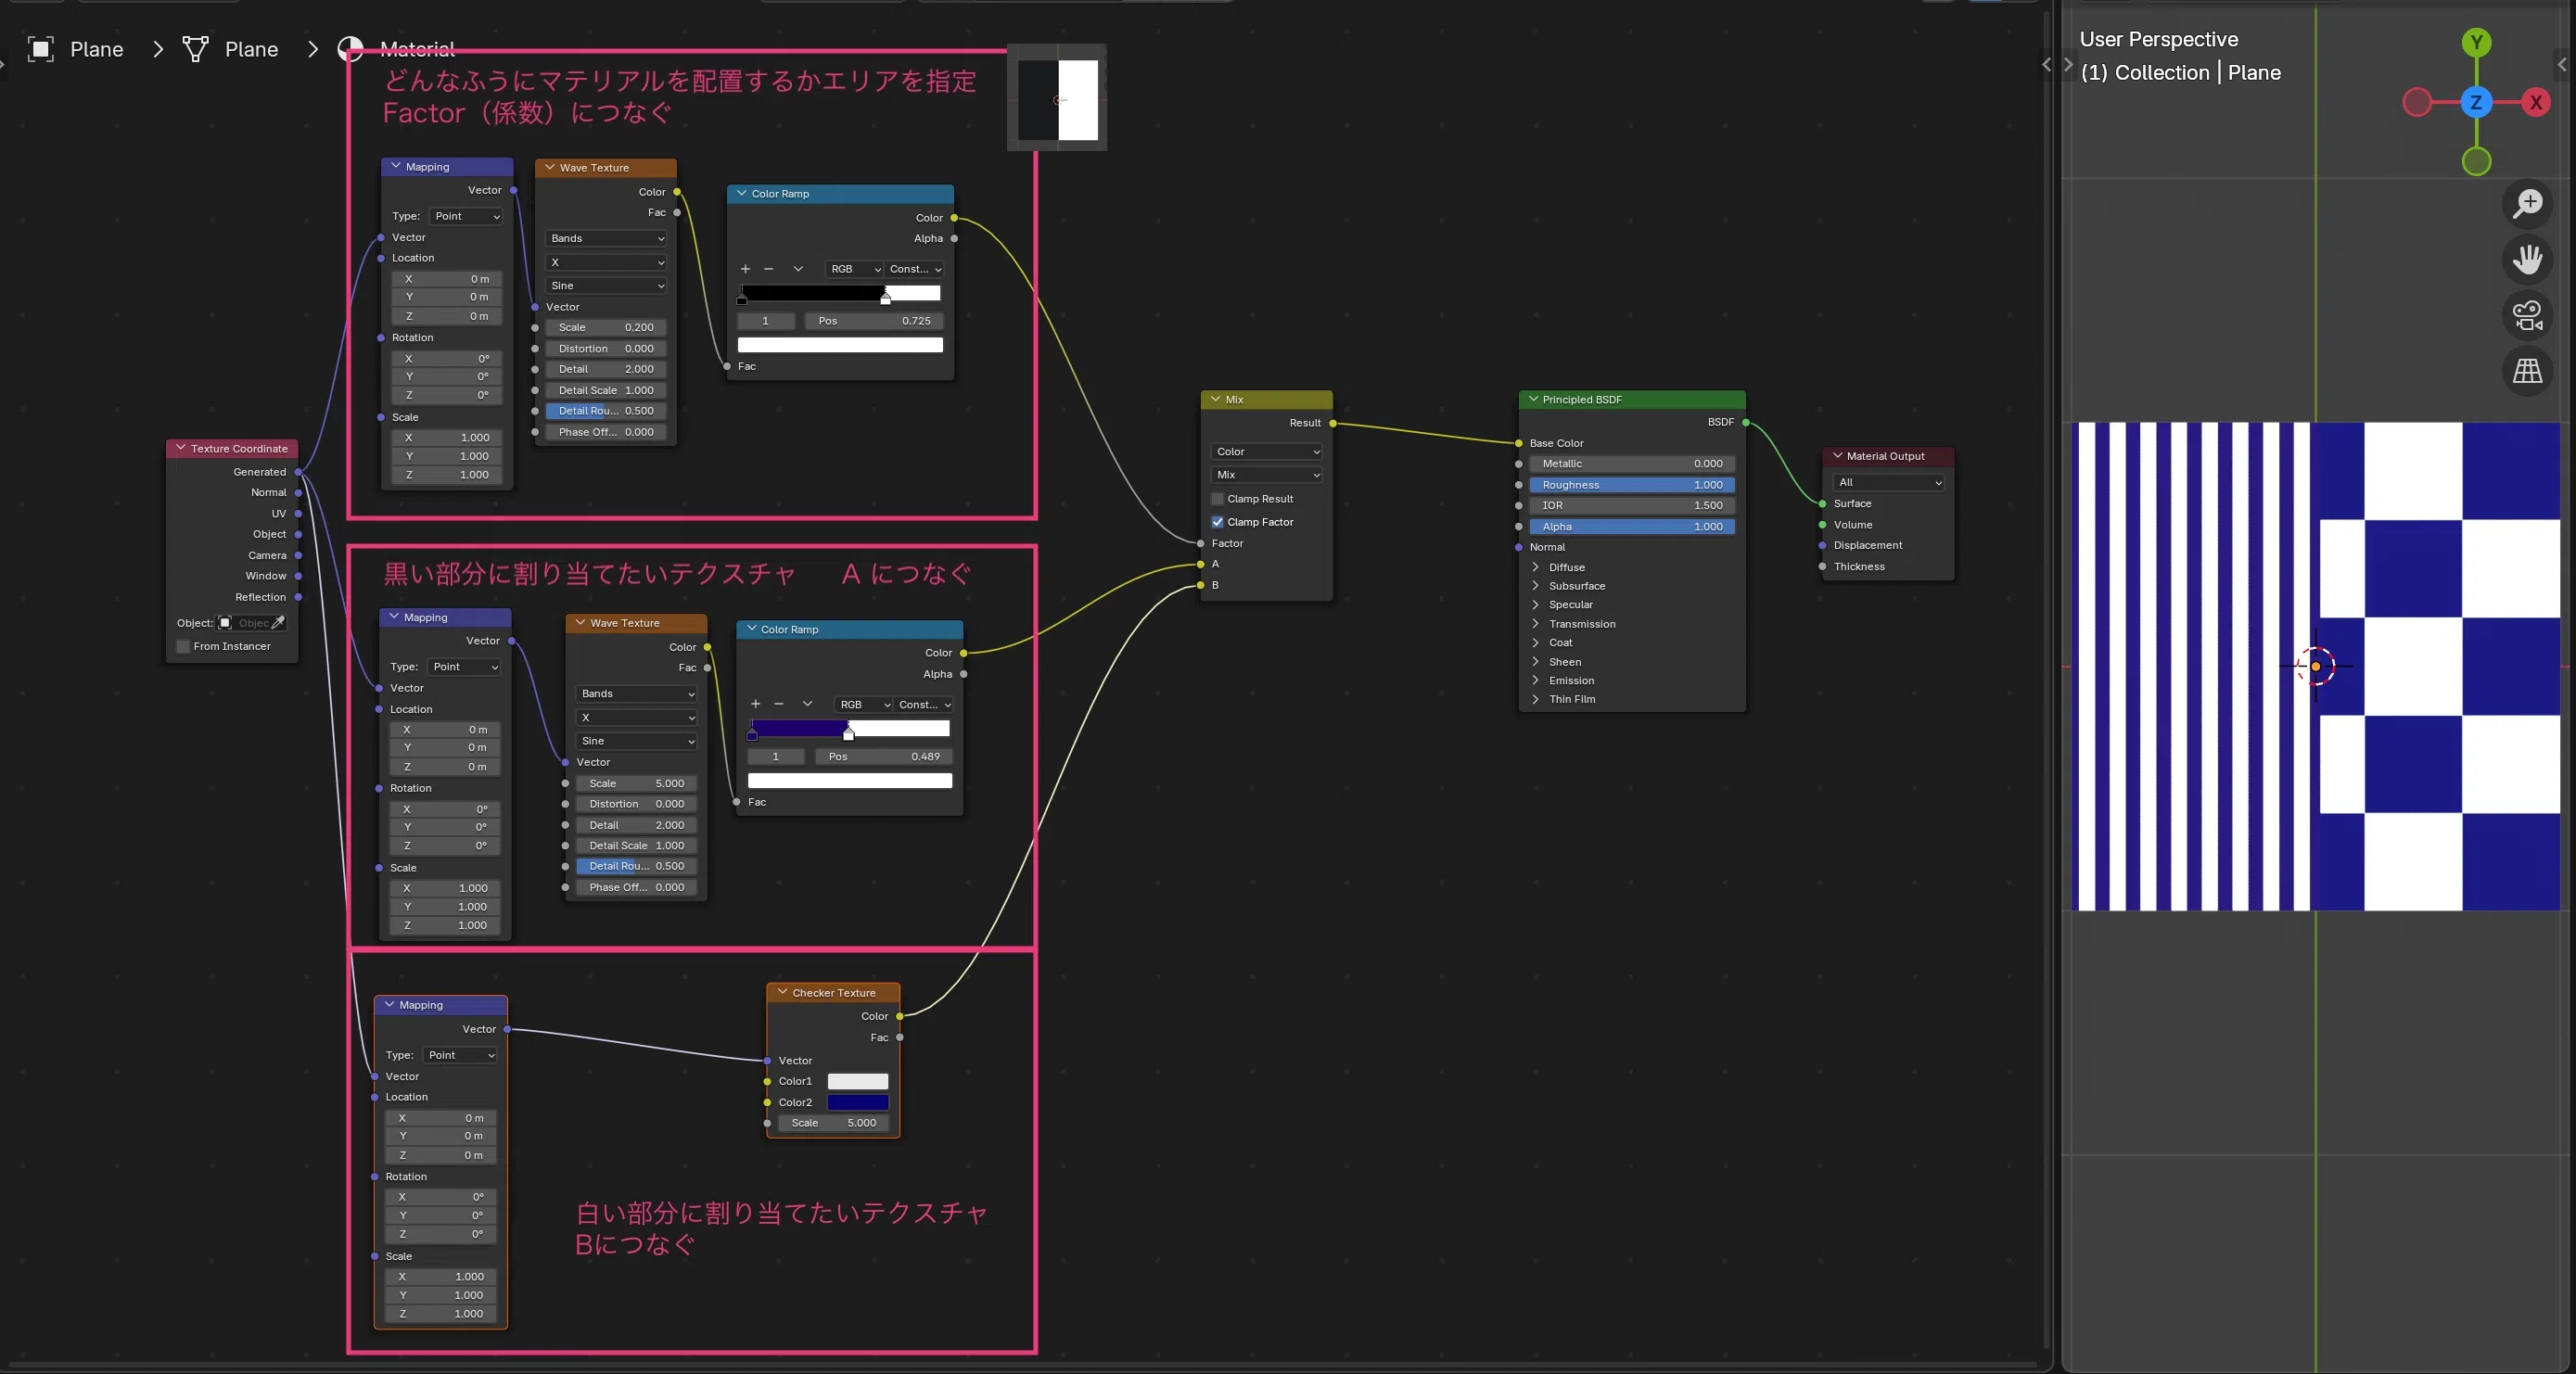Enable the Clamp Result checkbox
Viewport: 2576px width, 1374px height.
1217,499
